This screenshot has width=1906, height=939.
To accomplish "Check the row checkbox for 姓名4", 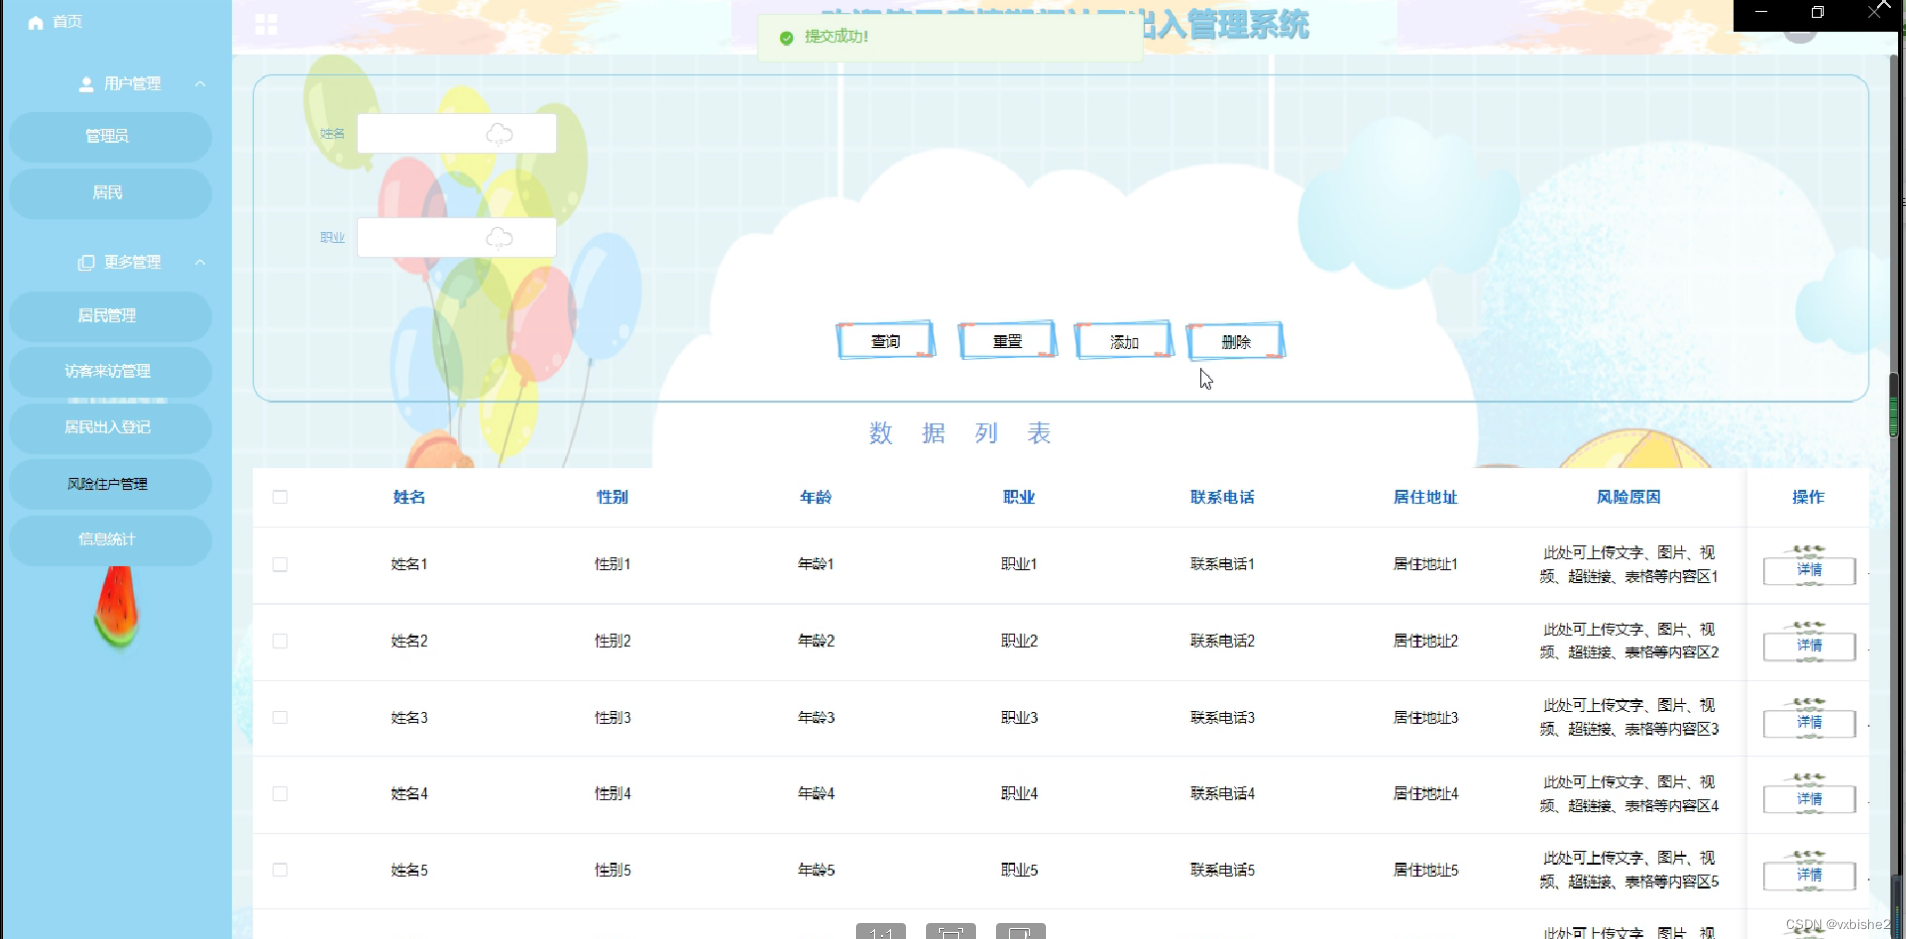I will pyautogui.click(x=280, y=793).
